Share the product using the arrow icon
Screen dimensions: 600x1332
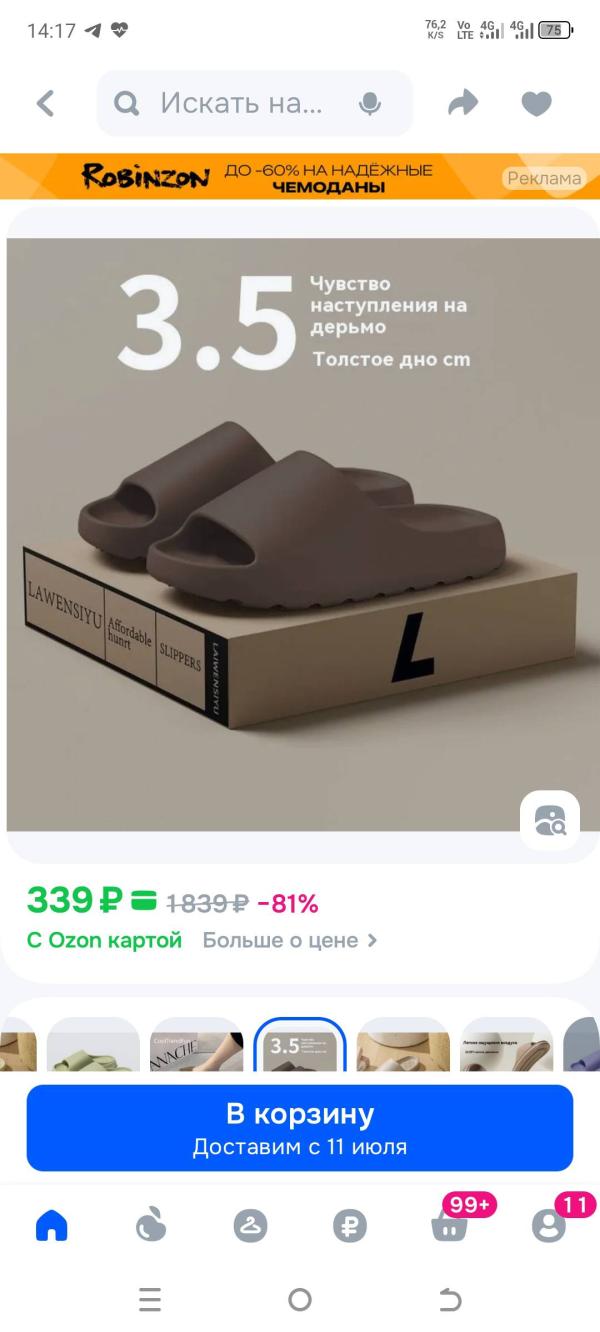click(x=463, y=103)
